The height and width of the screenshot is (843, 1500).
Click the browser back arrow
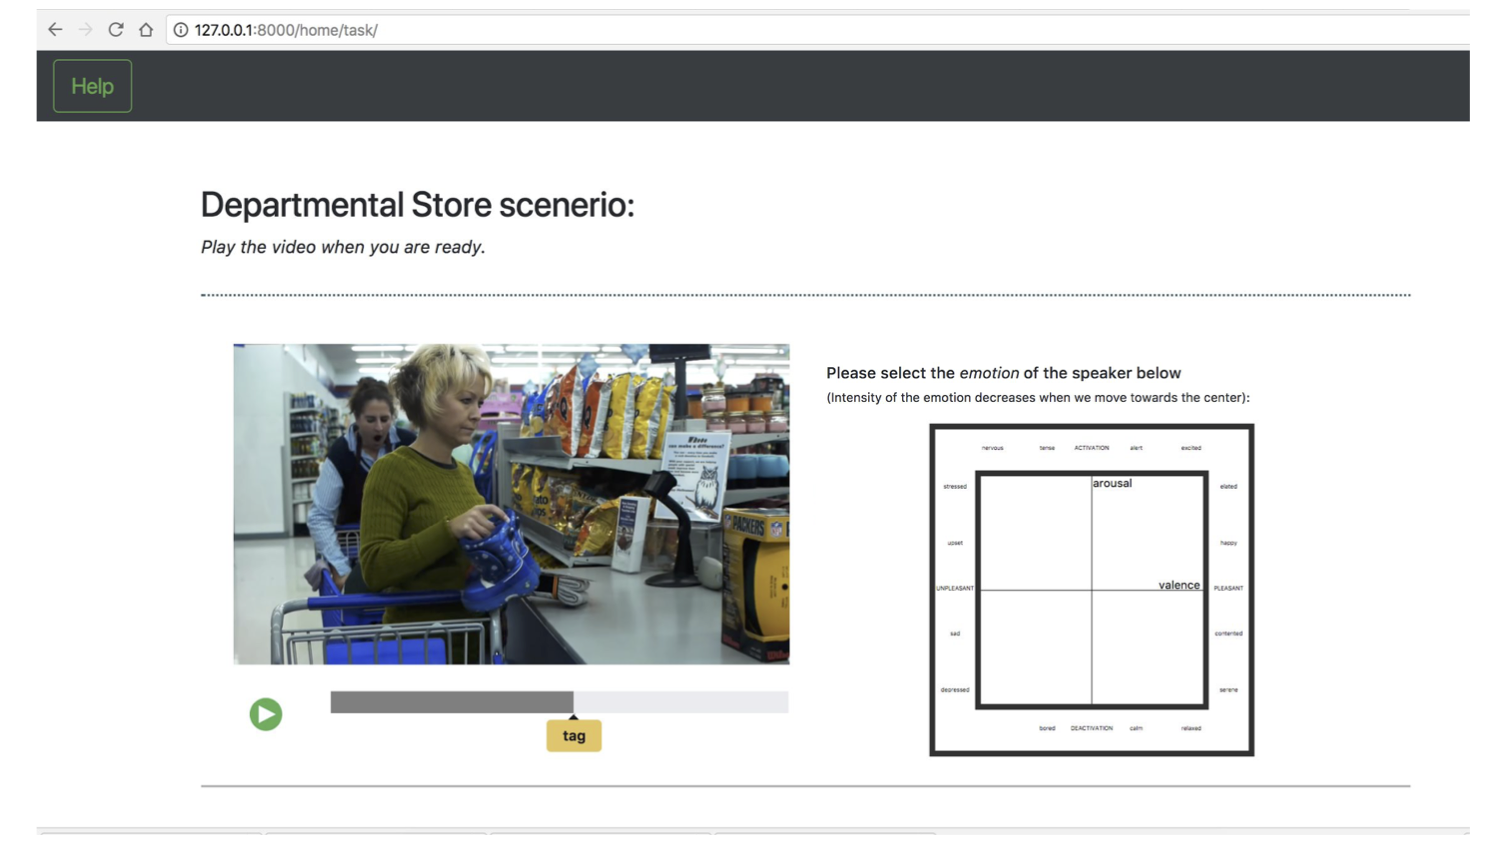point(55,30)
